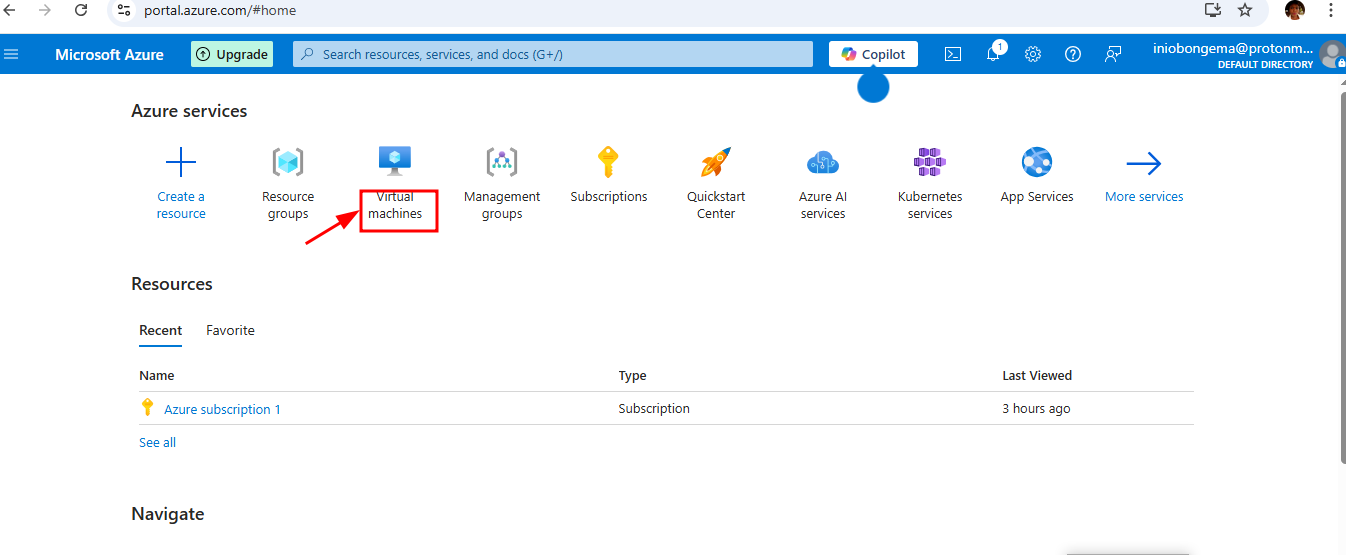Click the install app icon in address bar
Image resolution: width=1346 pixels, height=555 pixels.
click(1213, 10)
